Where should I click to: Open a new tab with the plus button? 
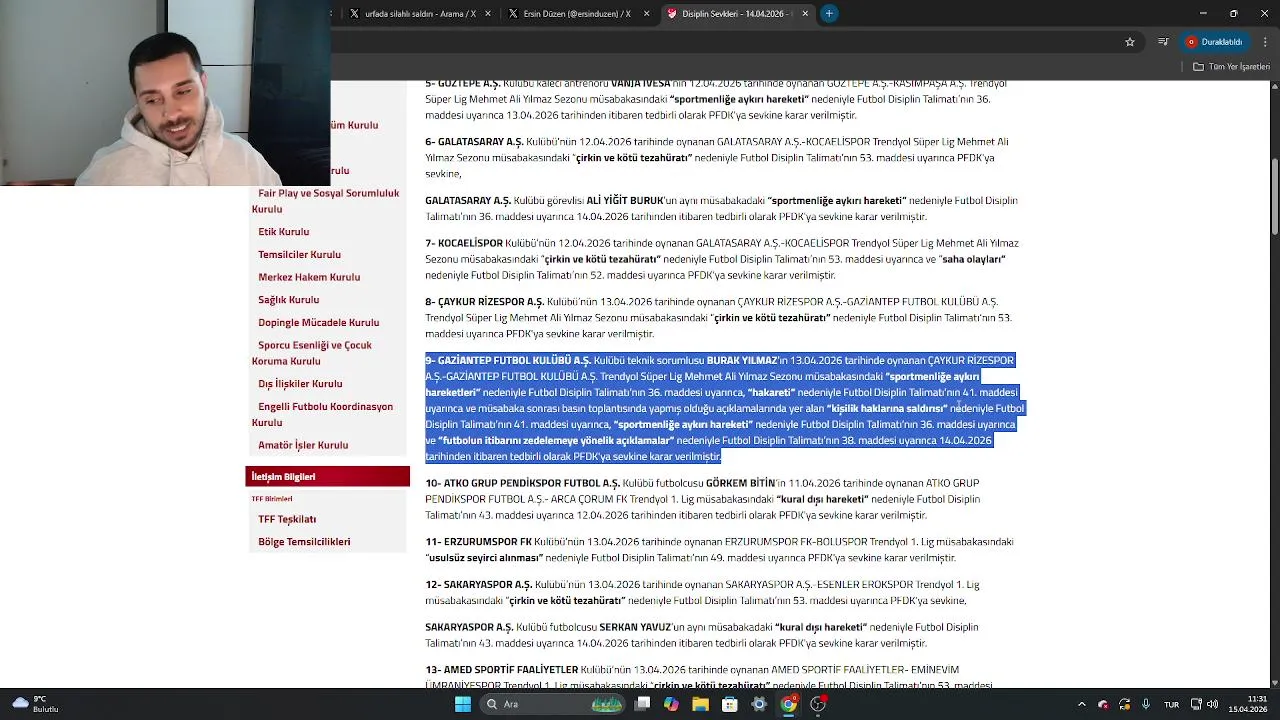coord(829,14)
